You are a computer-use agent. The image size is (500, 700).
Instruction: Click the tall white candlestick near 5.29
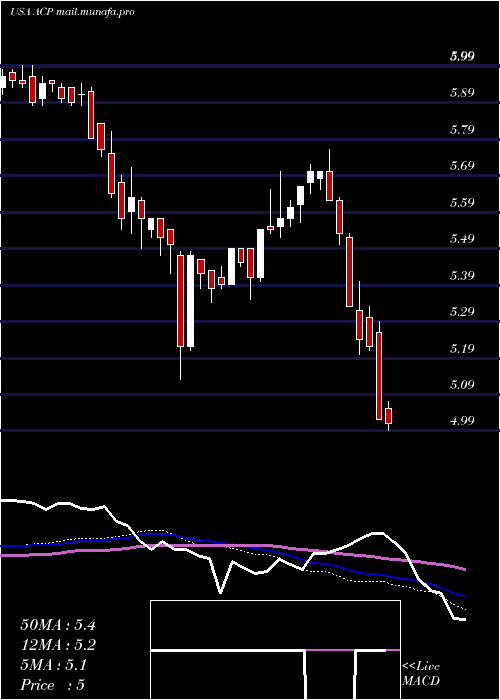pos(191,300)
